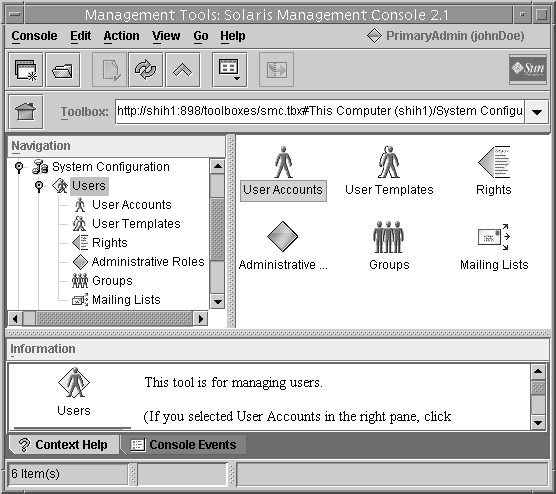Image resolution: width=556 pixels, height=494 pixels.
Task: Click Administrative Roles diamond tree icon
Action: tap(80, 262)
